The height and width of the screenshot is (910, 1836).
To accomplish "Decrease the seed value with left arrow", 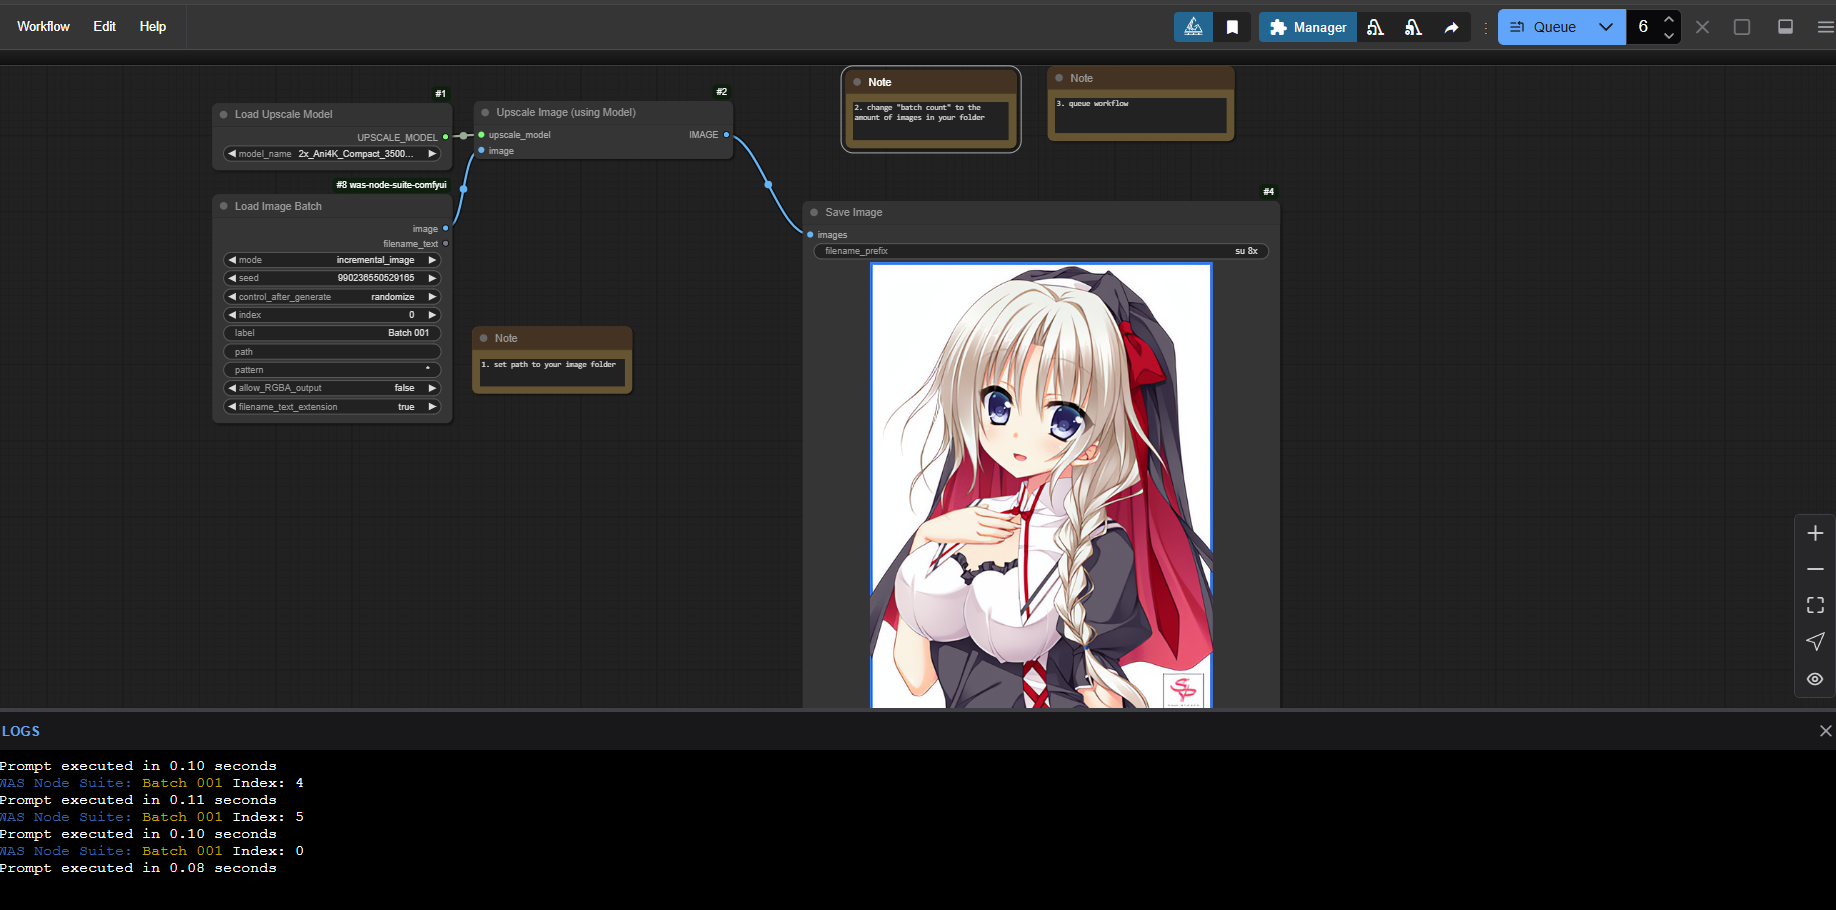I will click(232, 278).
